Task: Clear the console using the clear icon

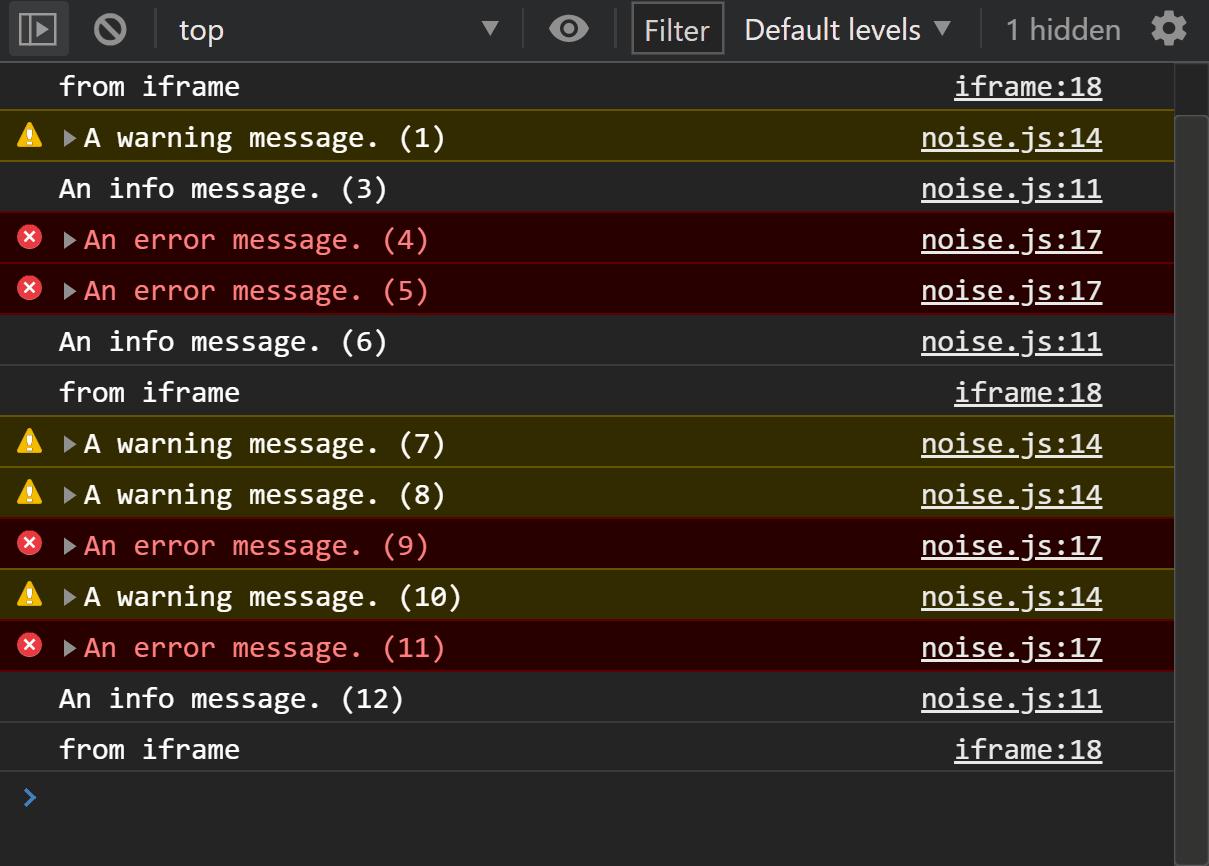Action: 110,29
